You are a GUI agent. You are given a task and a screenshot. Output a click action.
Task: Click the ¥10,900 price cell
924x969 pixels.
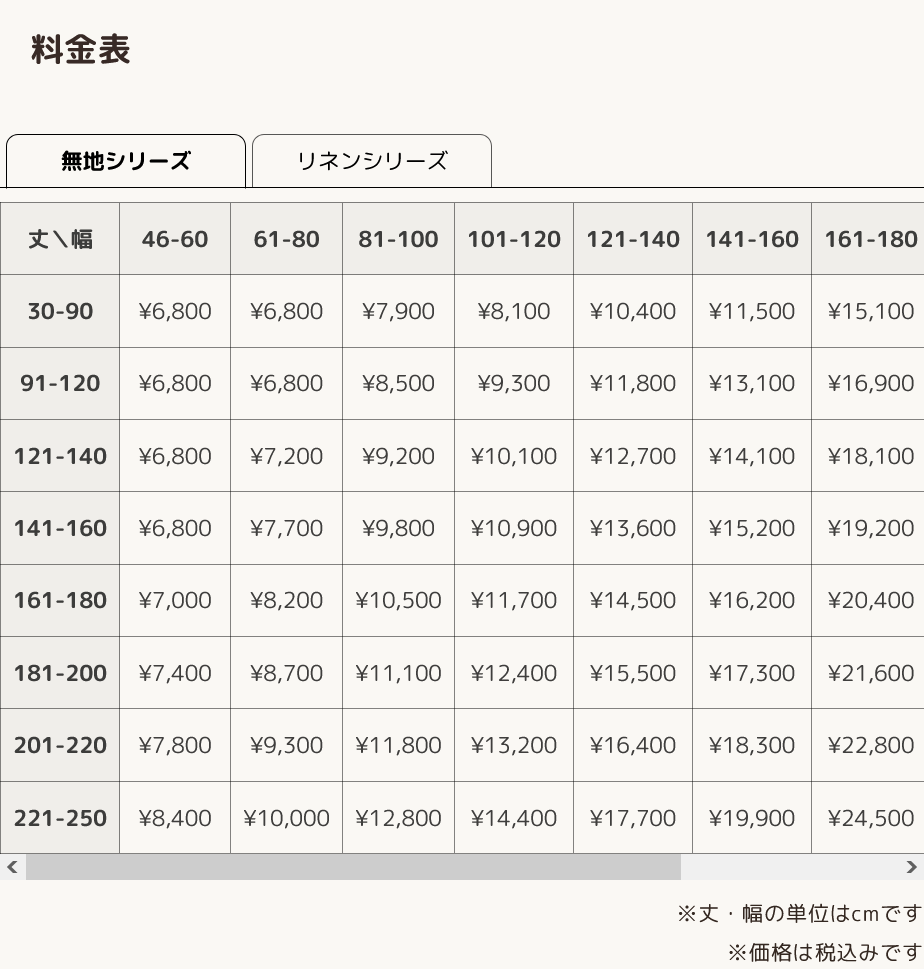point(514,528)
